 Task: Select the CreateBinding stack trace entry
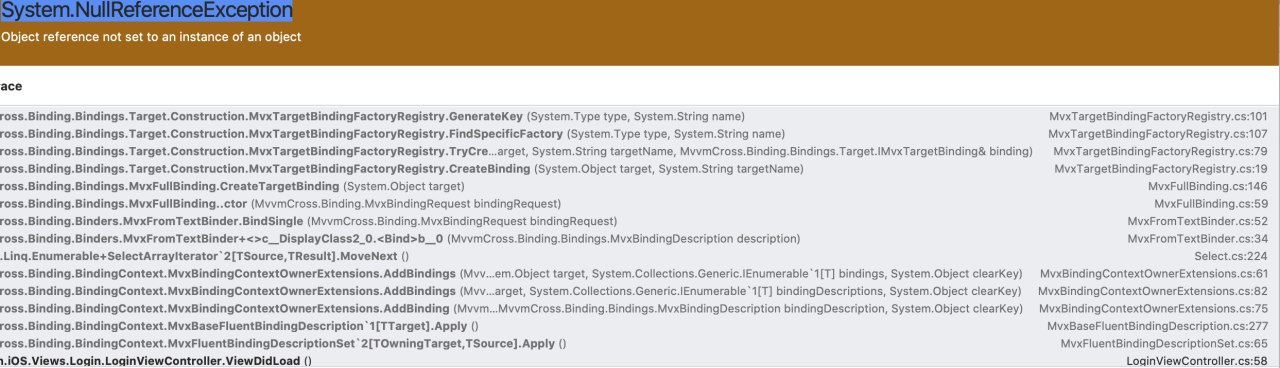(x=640, y=168)
